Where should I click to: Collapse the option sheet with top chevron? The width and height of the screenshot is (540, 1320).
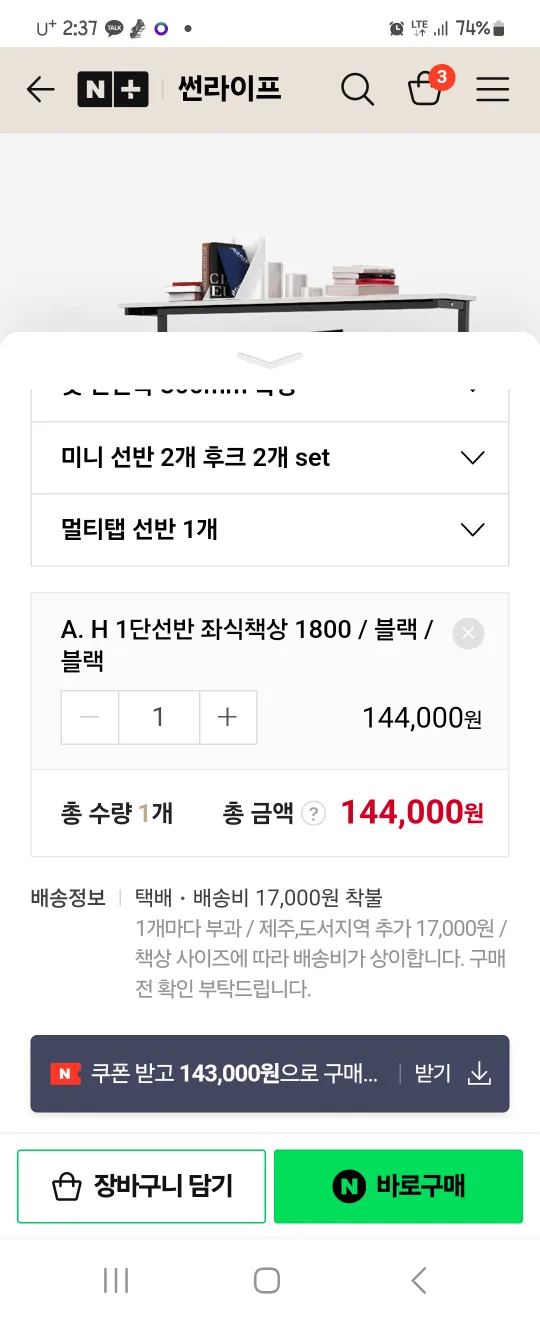pos(270,359)
